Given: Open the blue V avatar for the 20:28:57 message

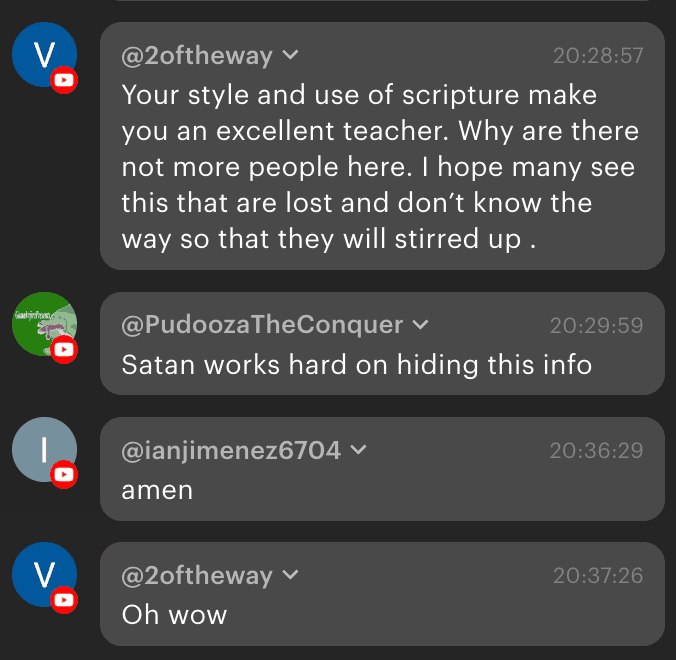Looking at the screenshot, I should (x=43, y=55).
